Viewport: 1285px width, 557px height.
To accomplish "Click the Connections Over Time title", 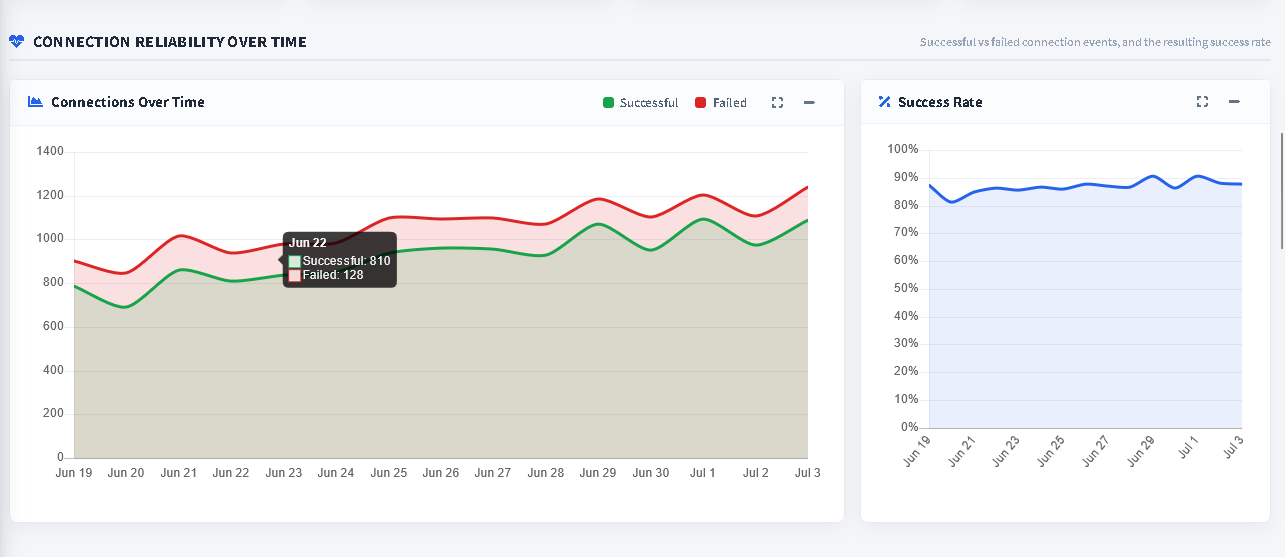I will [128, 102].
